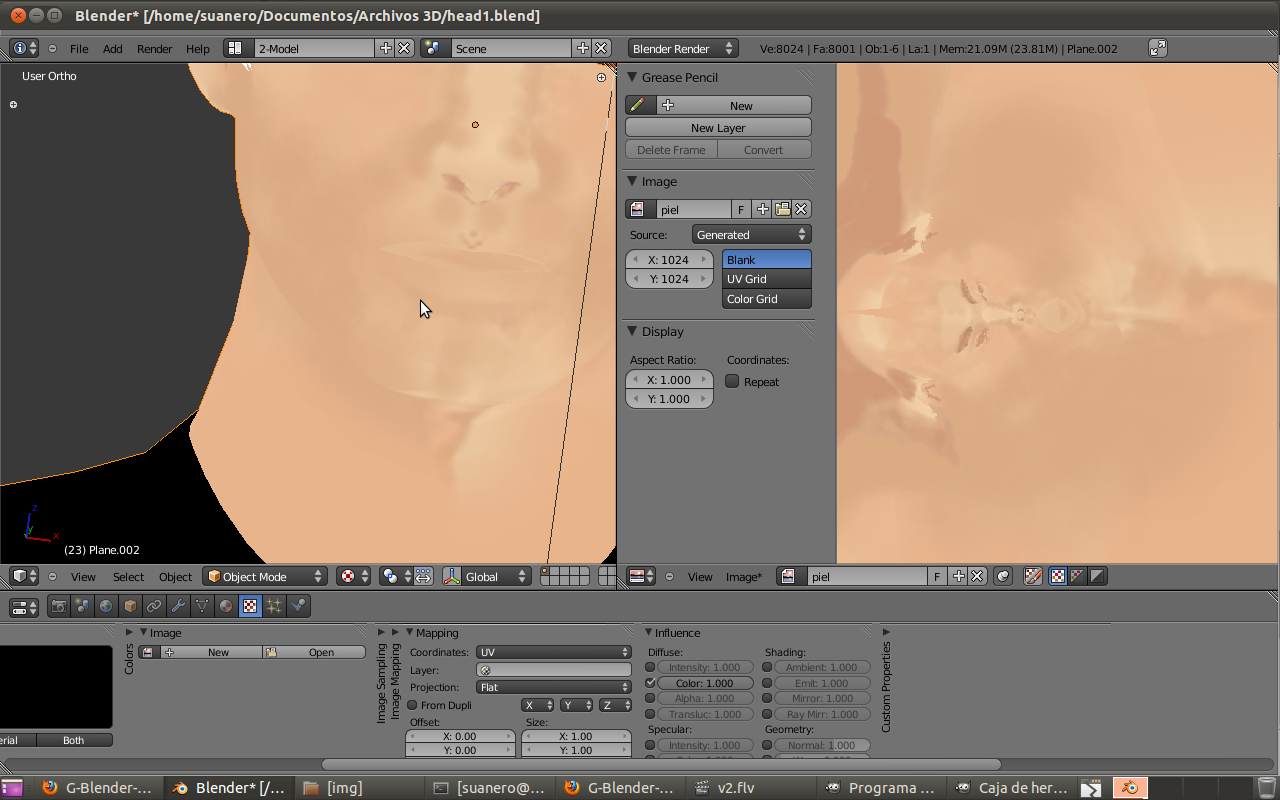
Task: Open the particles properties icon
Action: (x=274, y=606)
